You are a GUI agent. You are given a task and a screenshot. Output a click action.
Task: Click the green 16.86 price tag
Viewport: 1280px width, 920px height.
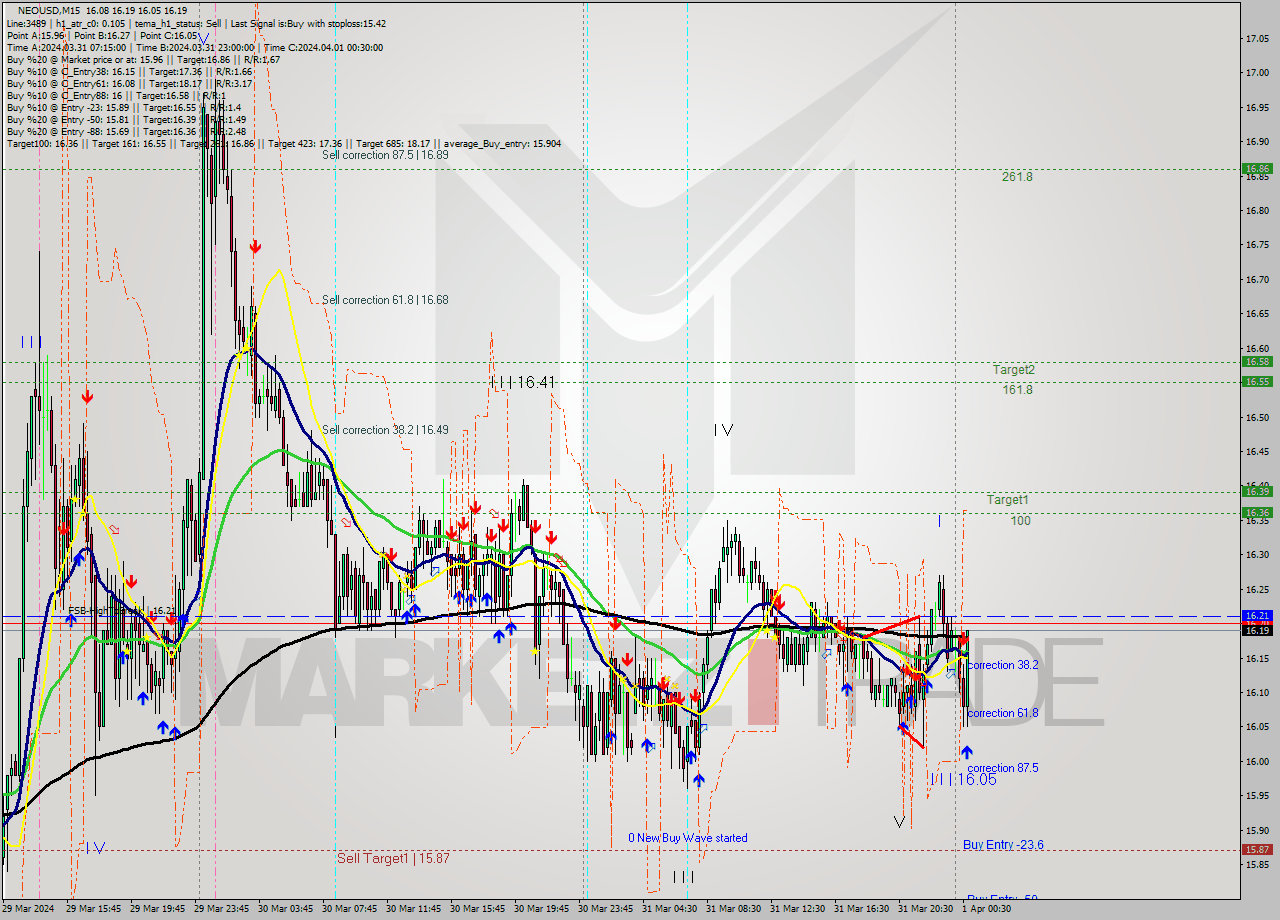[x=1257, y=169]
